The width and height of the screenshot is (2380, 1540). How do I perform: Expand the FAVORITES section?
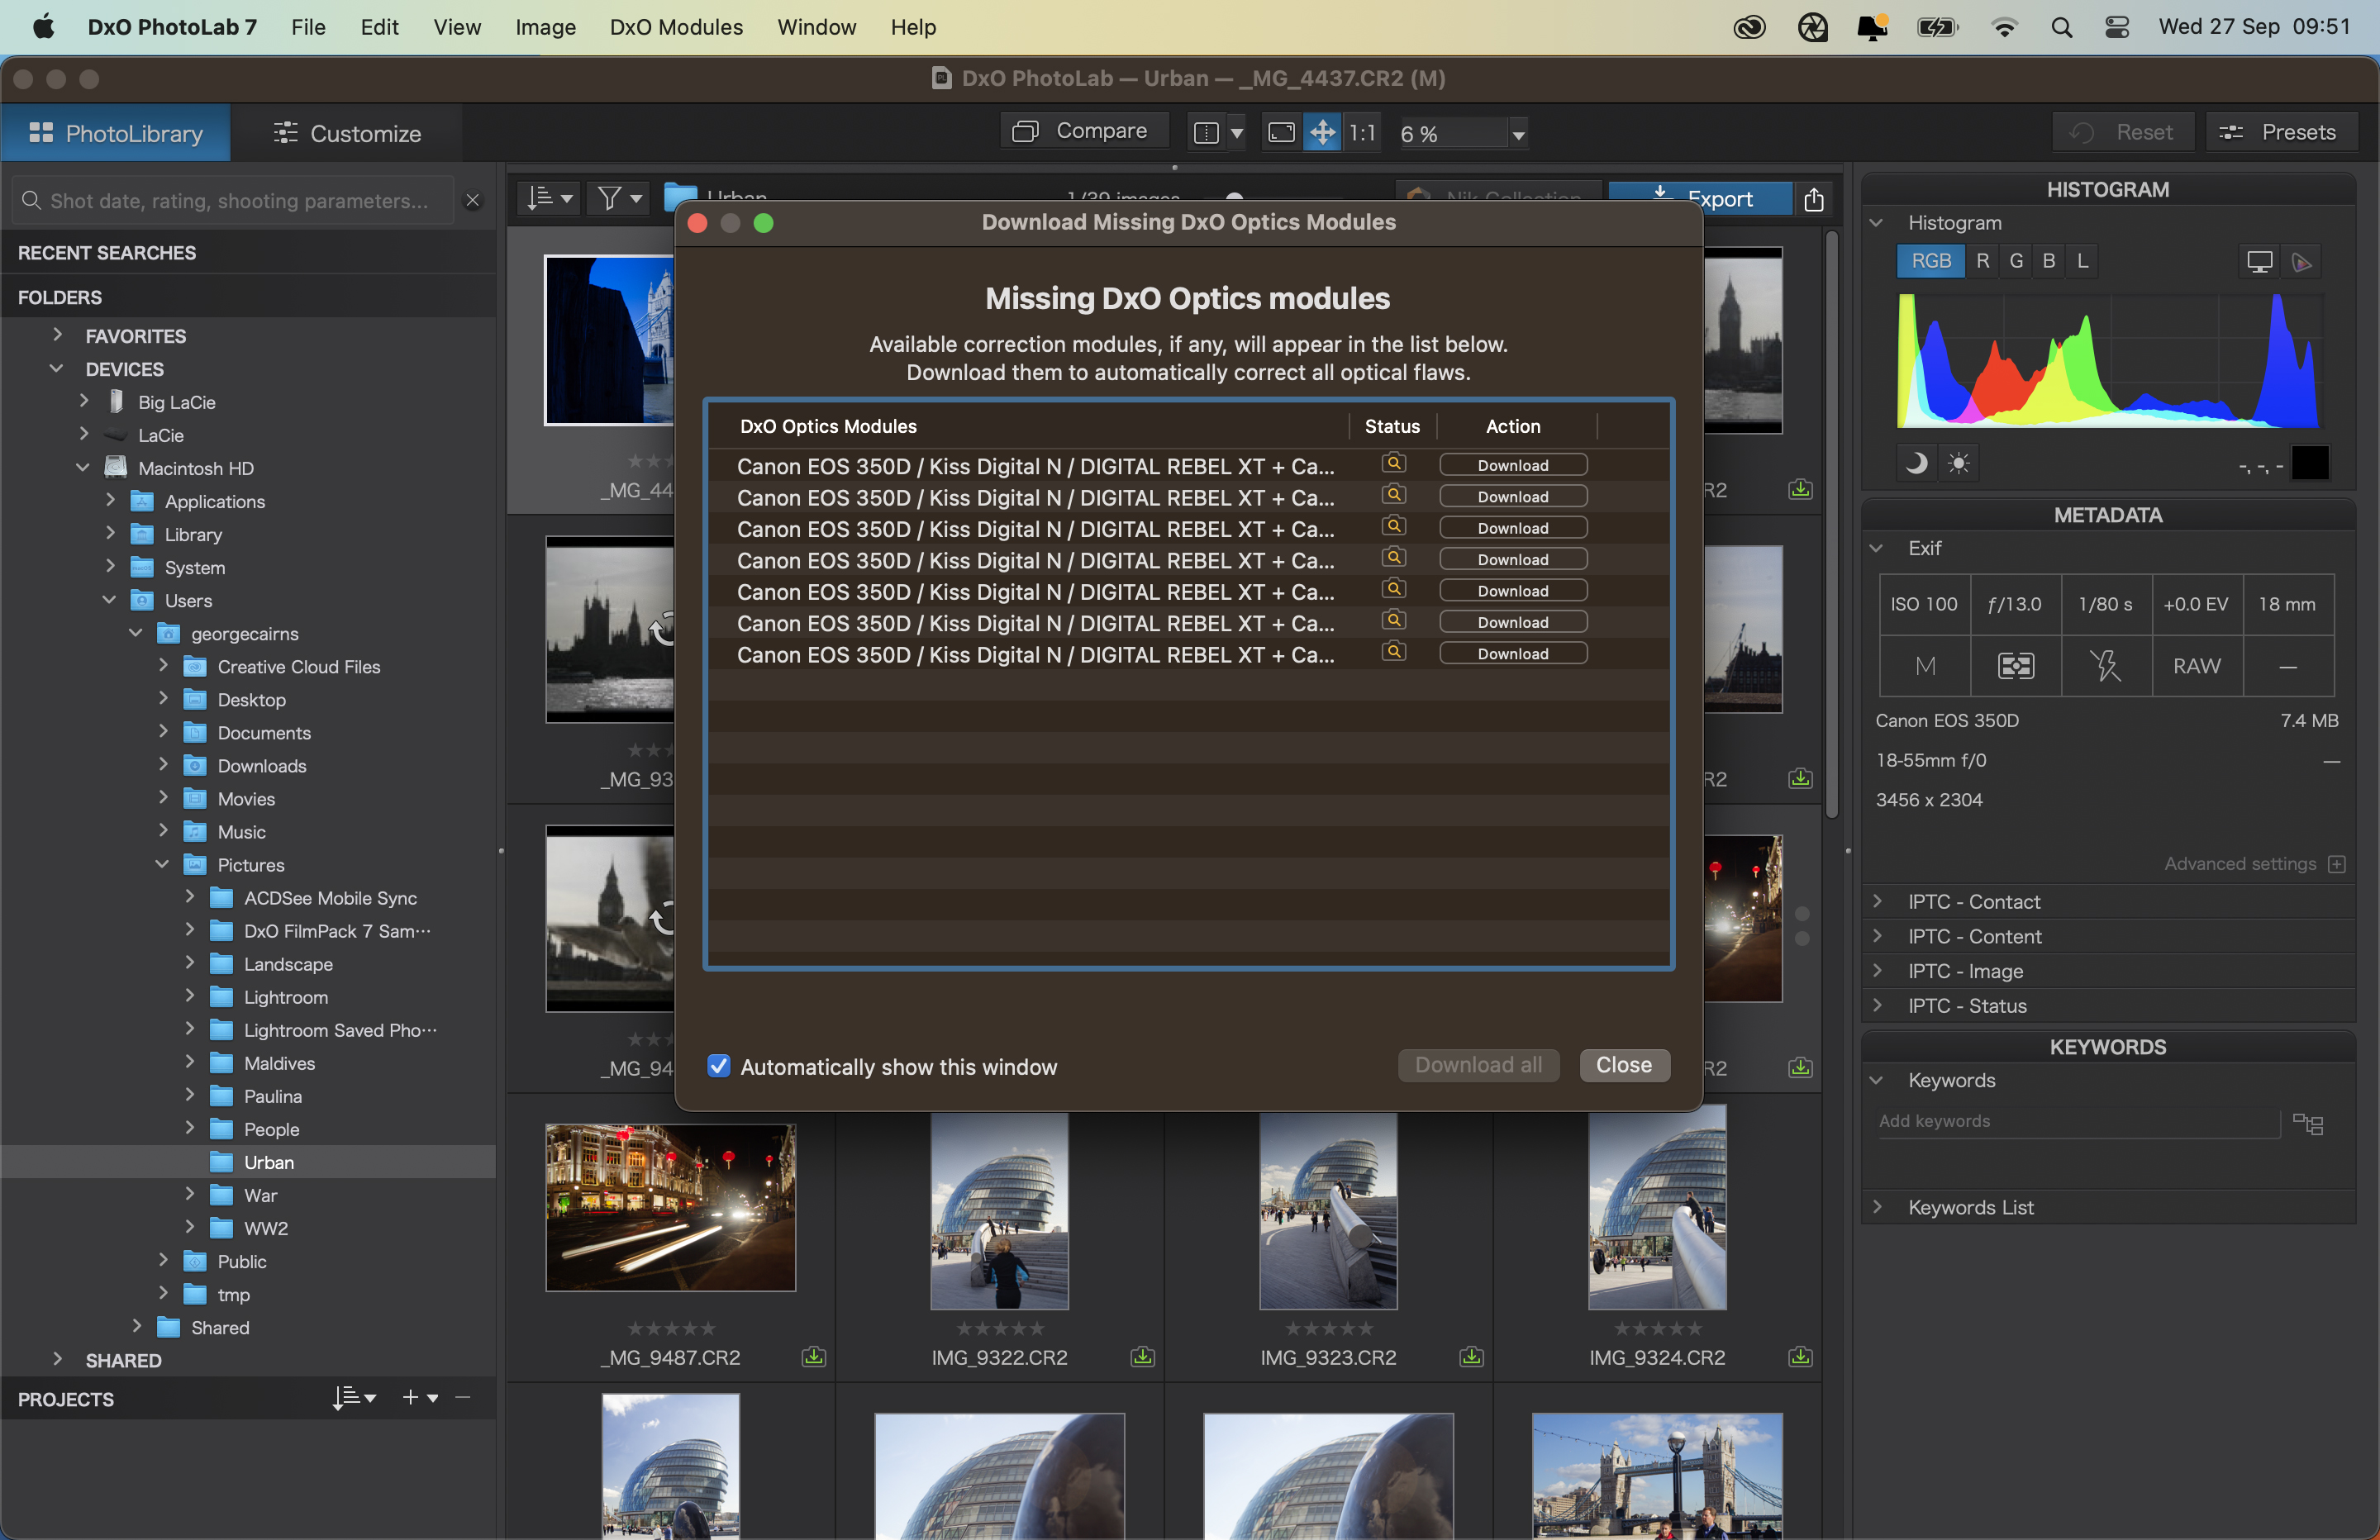(57, 335)
